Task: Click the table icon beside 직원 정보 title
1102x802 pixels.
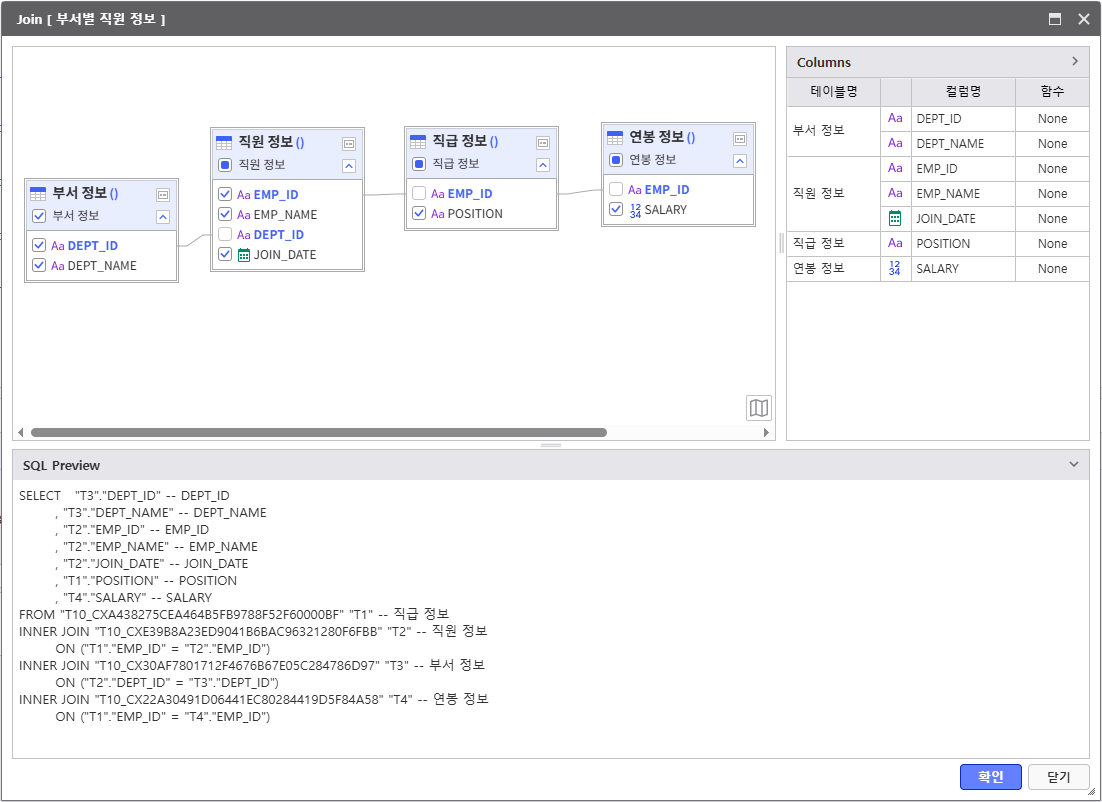Action: [224, 143]
